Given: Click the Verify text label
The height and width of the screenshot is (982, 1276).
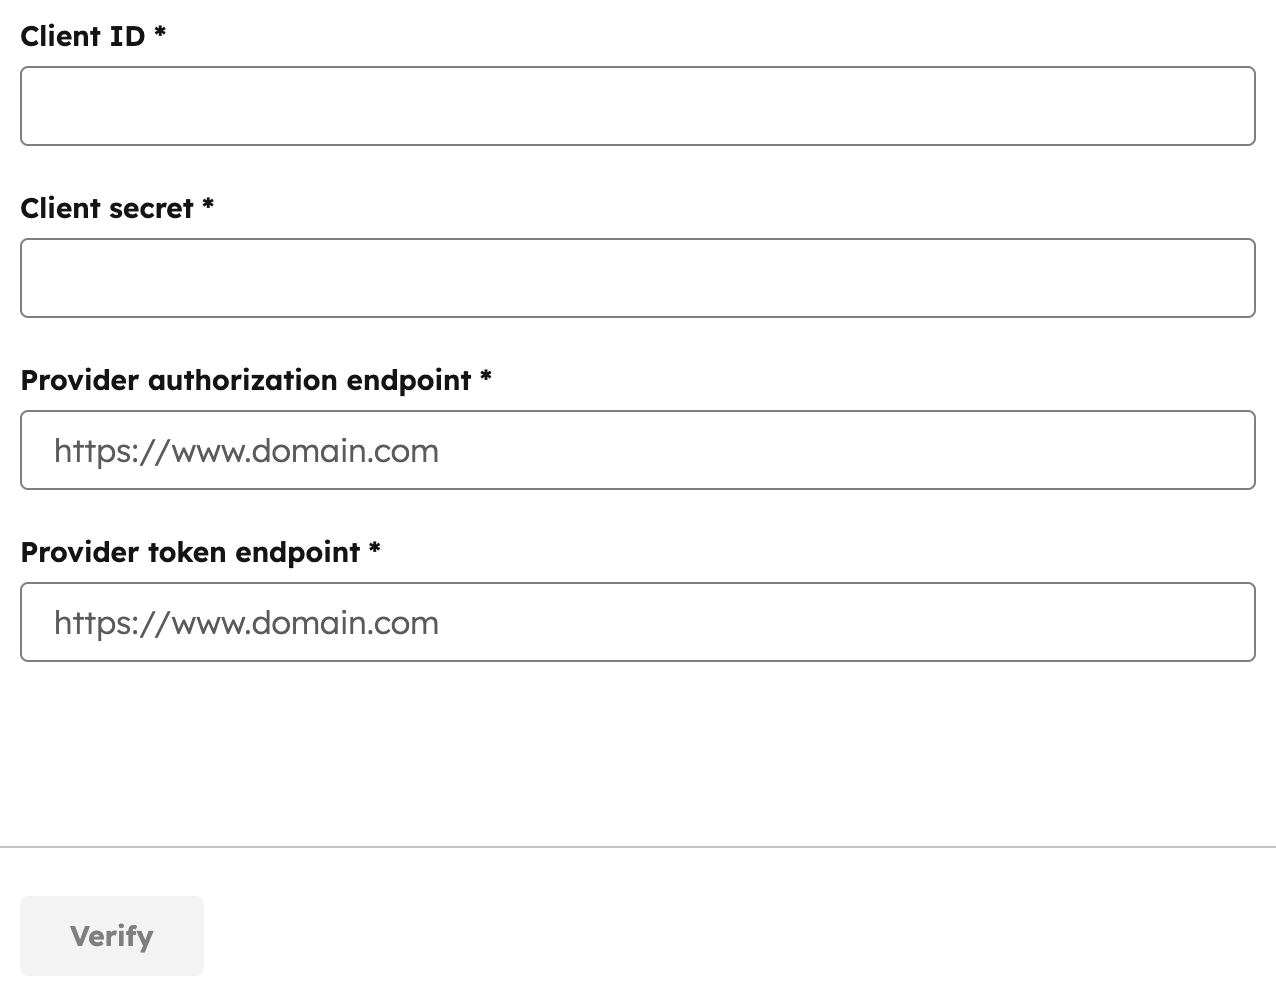Looking at the screenshot, I should click(111, 936).
